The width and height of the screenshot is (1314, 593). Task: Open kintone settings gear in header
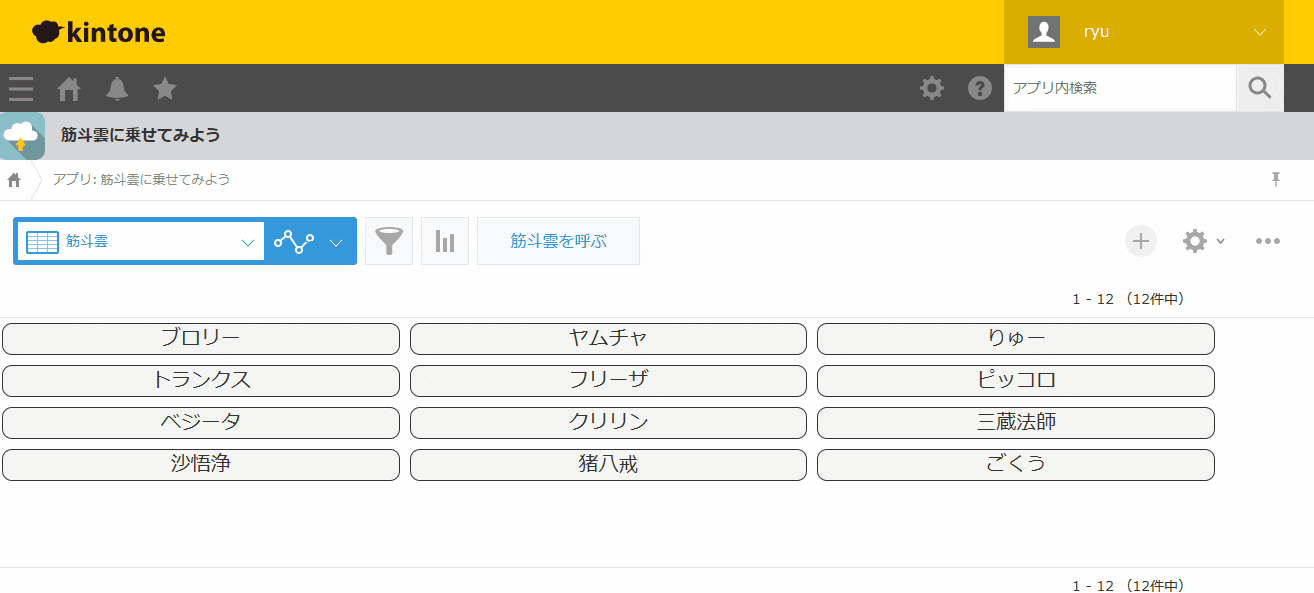click(x=932, y=88)
